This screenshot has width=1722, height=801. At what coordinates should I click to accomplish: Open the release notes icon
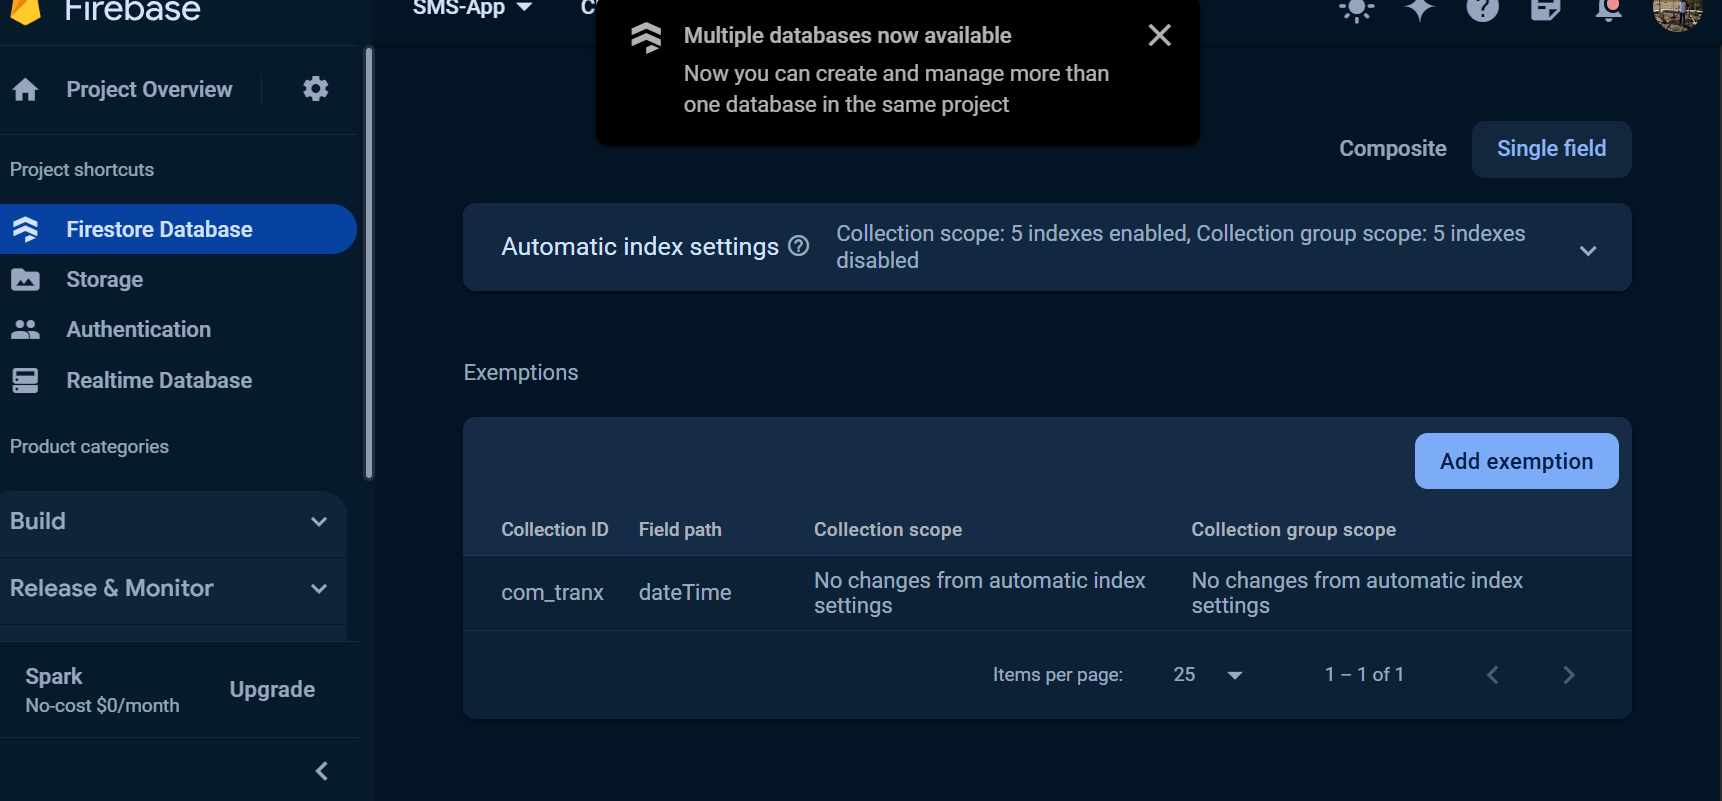click(1545, 10)
